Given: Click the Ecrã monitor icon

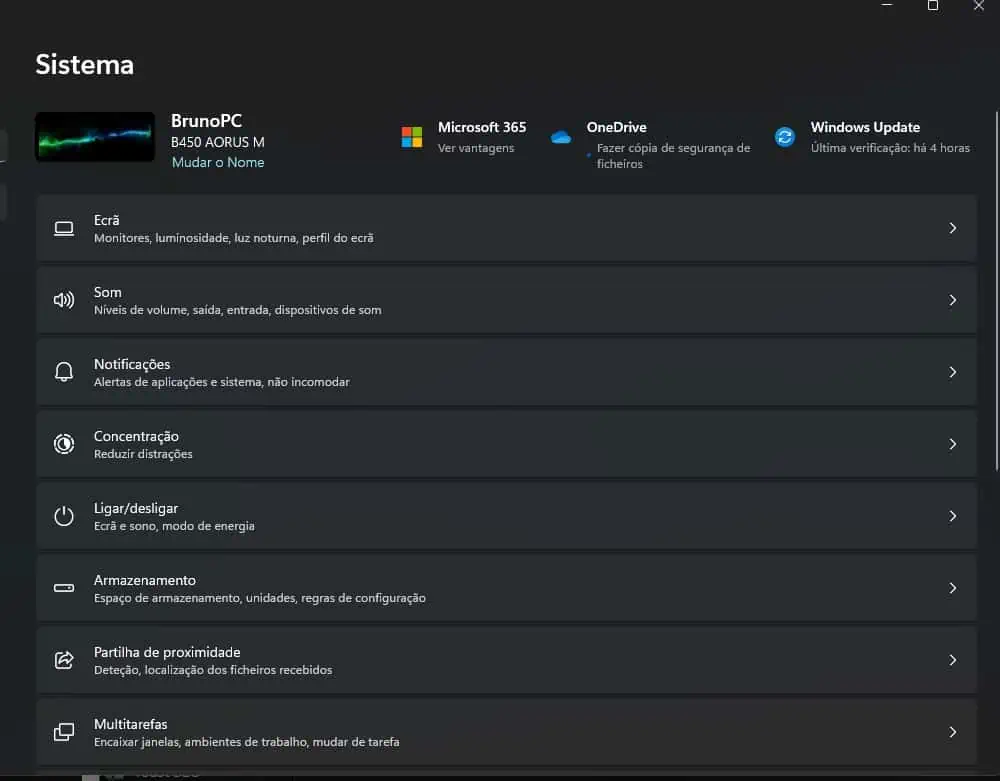Looking at the screenshot, I should pyautogui.click(x=64, y=228).
